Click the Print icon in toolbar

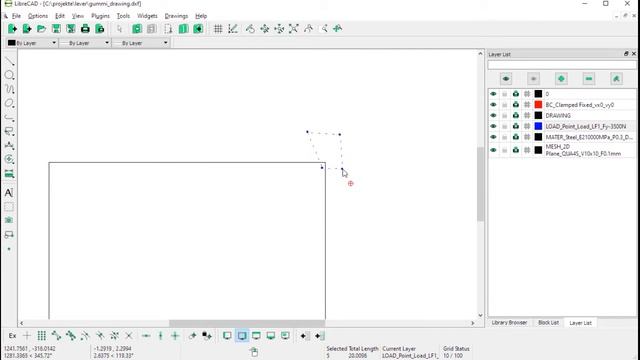click(85, 29)
